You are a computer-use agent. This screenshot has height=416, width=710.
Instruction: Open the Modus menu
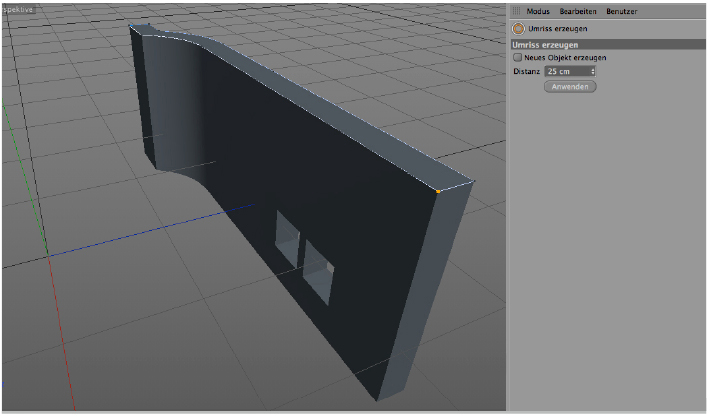[537, 11]
